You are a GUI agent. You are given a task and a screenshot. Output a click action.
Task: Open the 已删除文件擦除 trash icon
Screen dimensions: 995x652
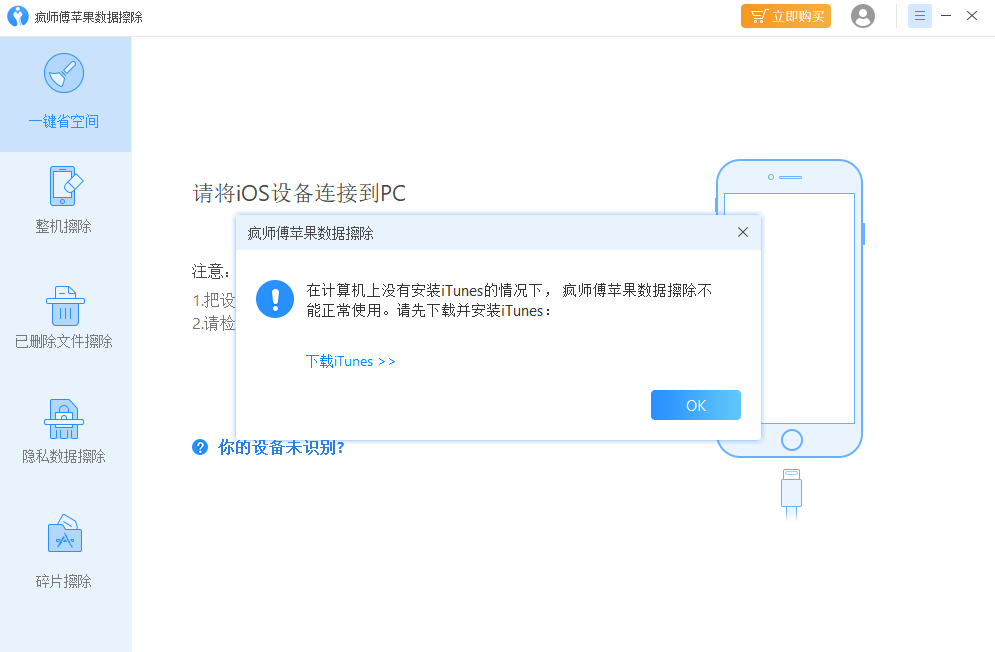[x=65, y=306]
